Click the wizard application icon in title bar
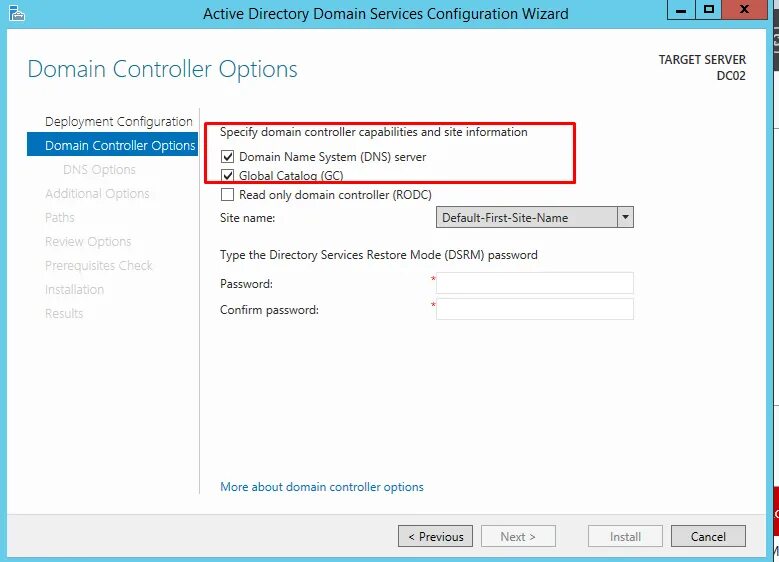The width and height of the screenshot is (779, 562). [x=16, y=13]
